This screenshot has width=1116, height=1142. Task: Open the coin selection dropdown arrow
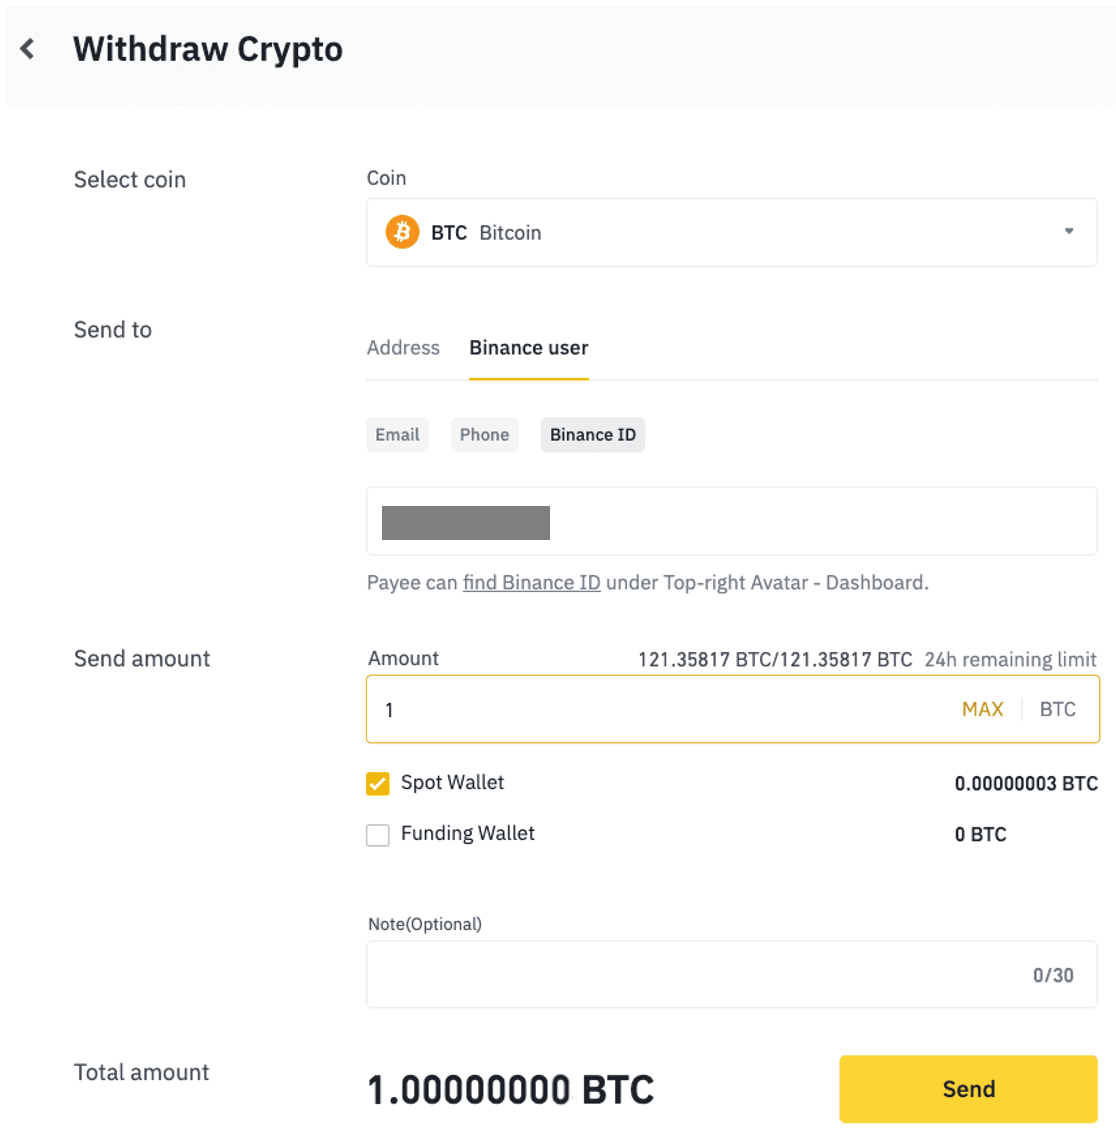coord(1068,231)
